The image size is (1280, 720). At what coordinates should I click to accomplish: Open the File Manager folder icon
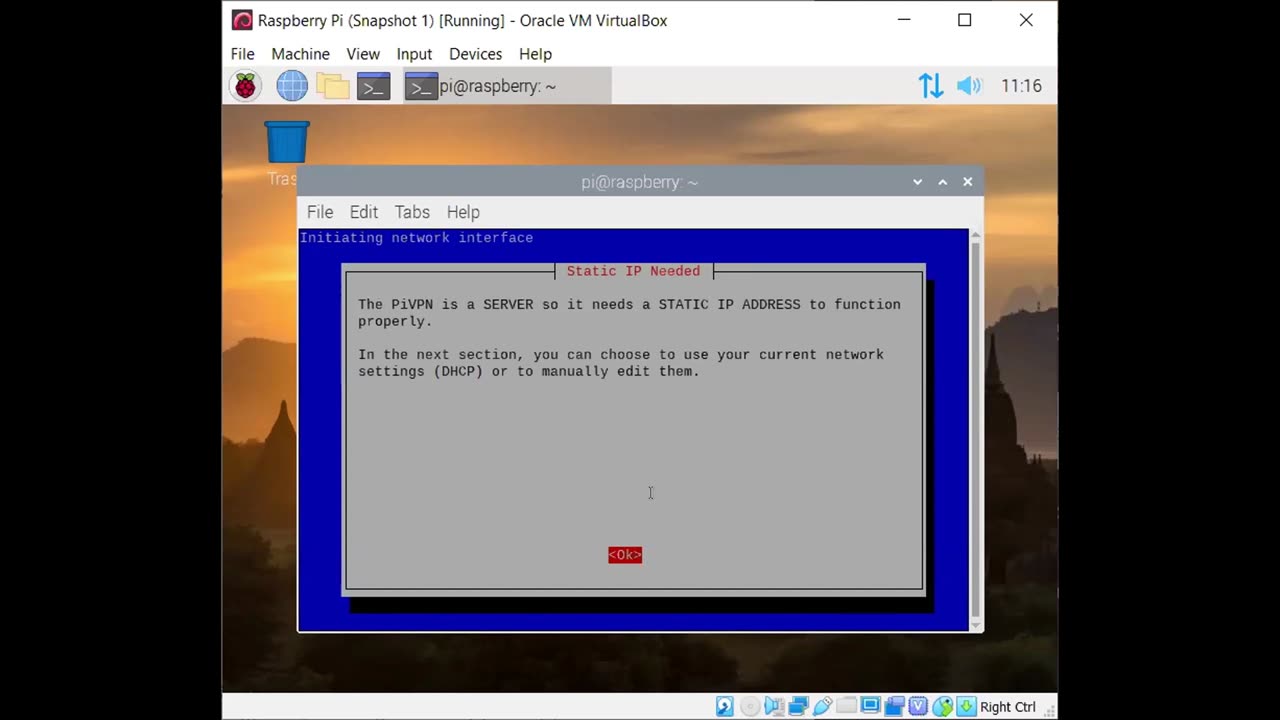[333, 86]
